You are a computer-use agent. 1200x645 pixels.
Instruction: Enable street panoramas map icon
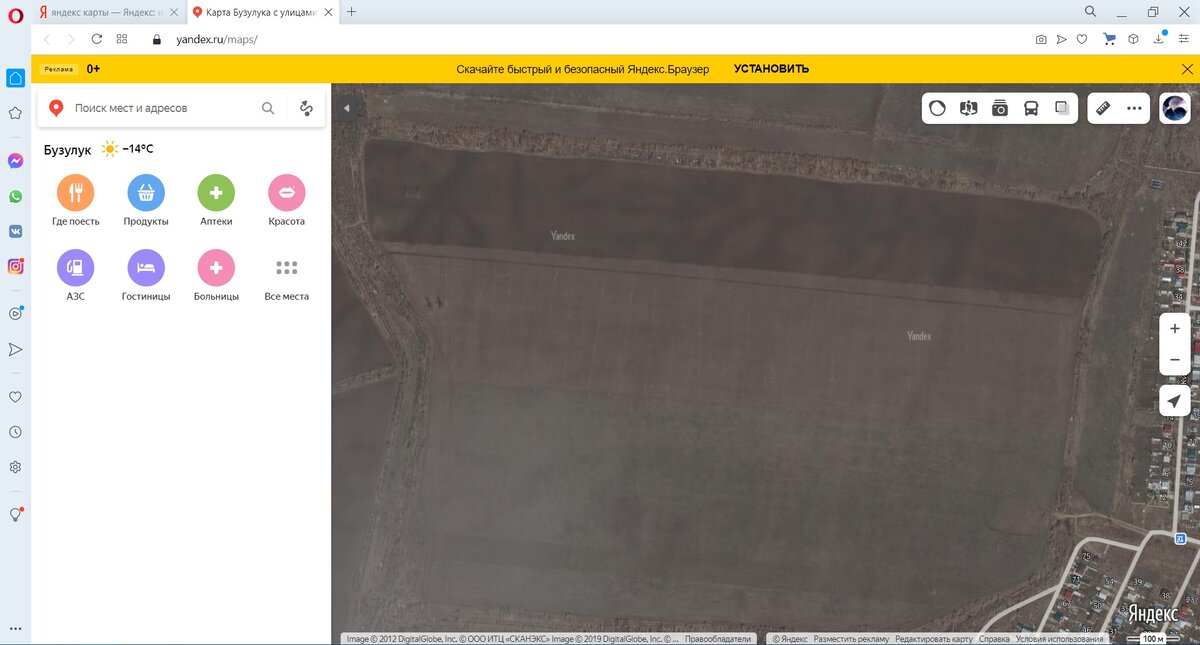pyautogui.click(x=968, y=108)
